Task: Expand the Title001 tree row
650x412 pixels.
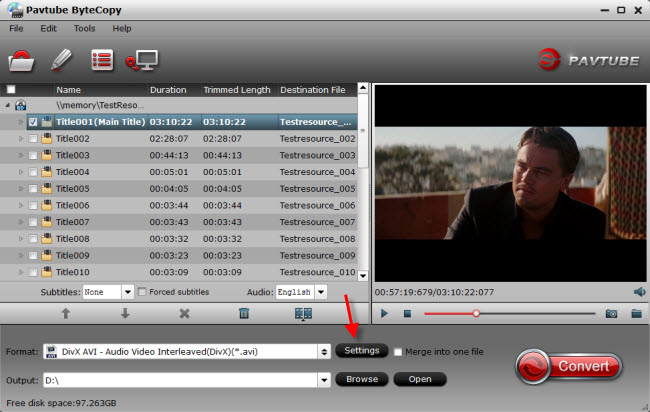Action: click(20, 122)
